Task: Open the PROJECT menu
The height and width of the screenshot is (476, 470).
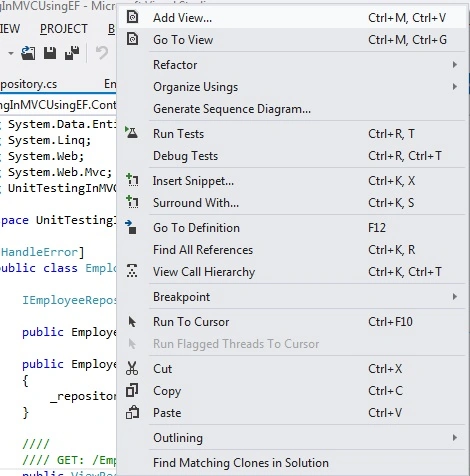Action: [x=64, y=29]
